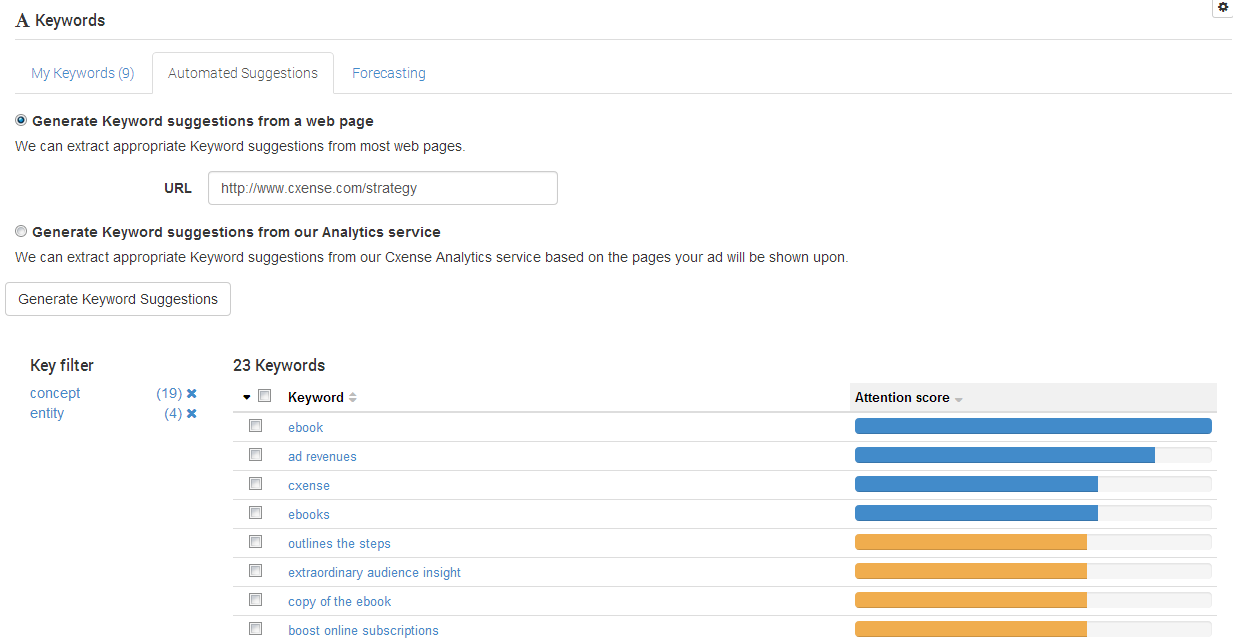This screenshot has height=644, width=1233.
Task: Check the ad revenues keyword box
Action: click(256, 455)
